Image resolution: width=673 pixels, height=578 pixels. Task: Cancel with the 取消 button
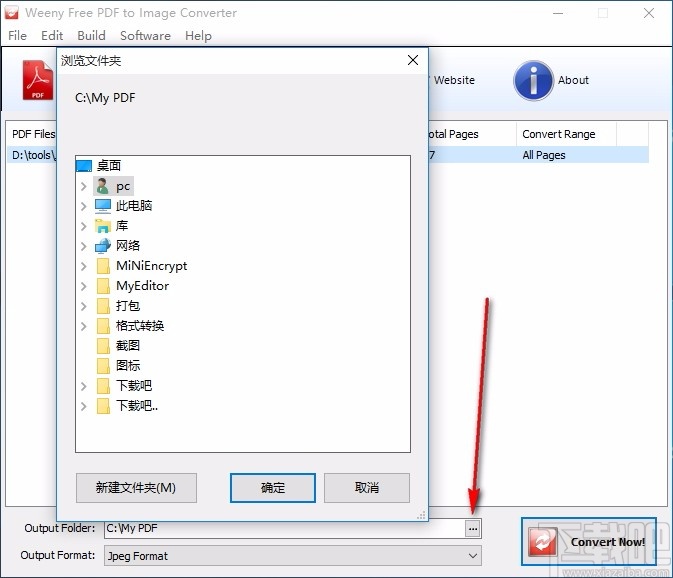coord(367,488)
